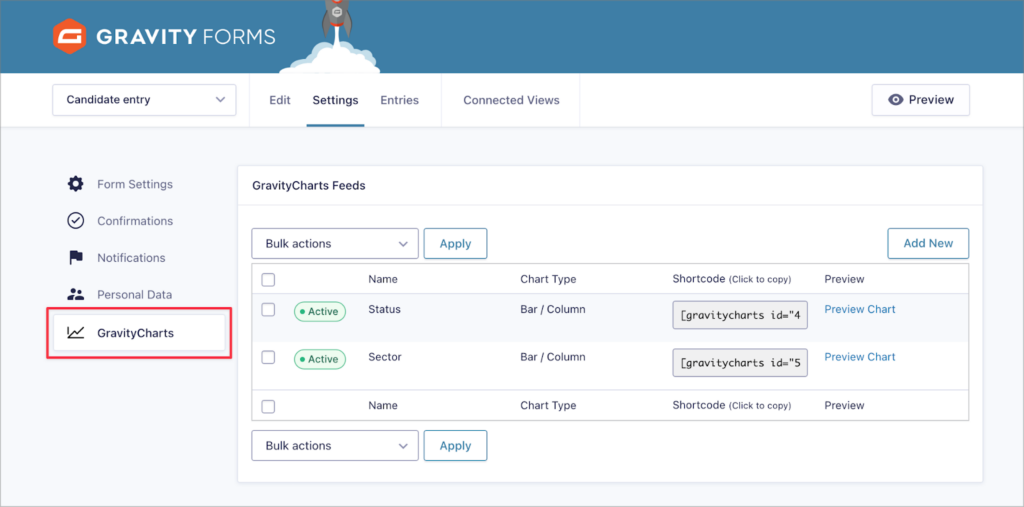Copy the Status gravitycharts shortcode field
Viewport: 1024px width, 507px height.
pos(740,316)
